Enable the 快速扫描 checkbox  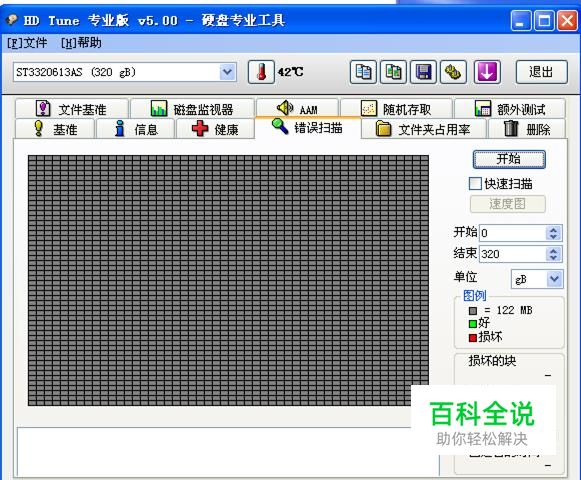click(475, 183)
